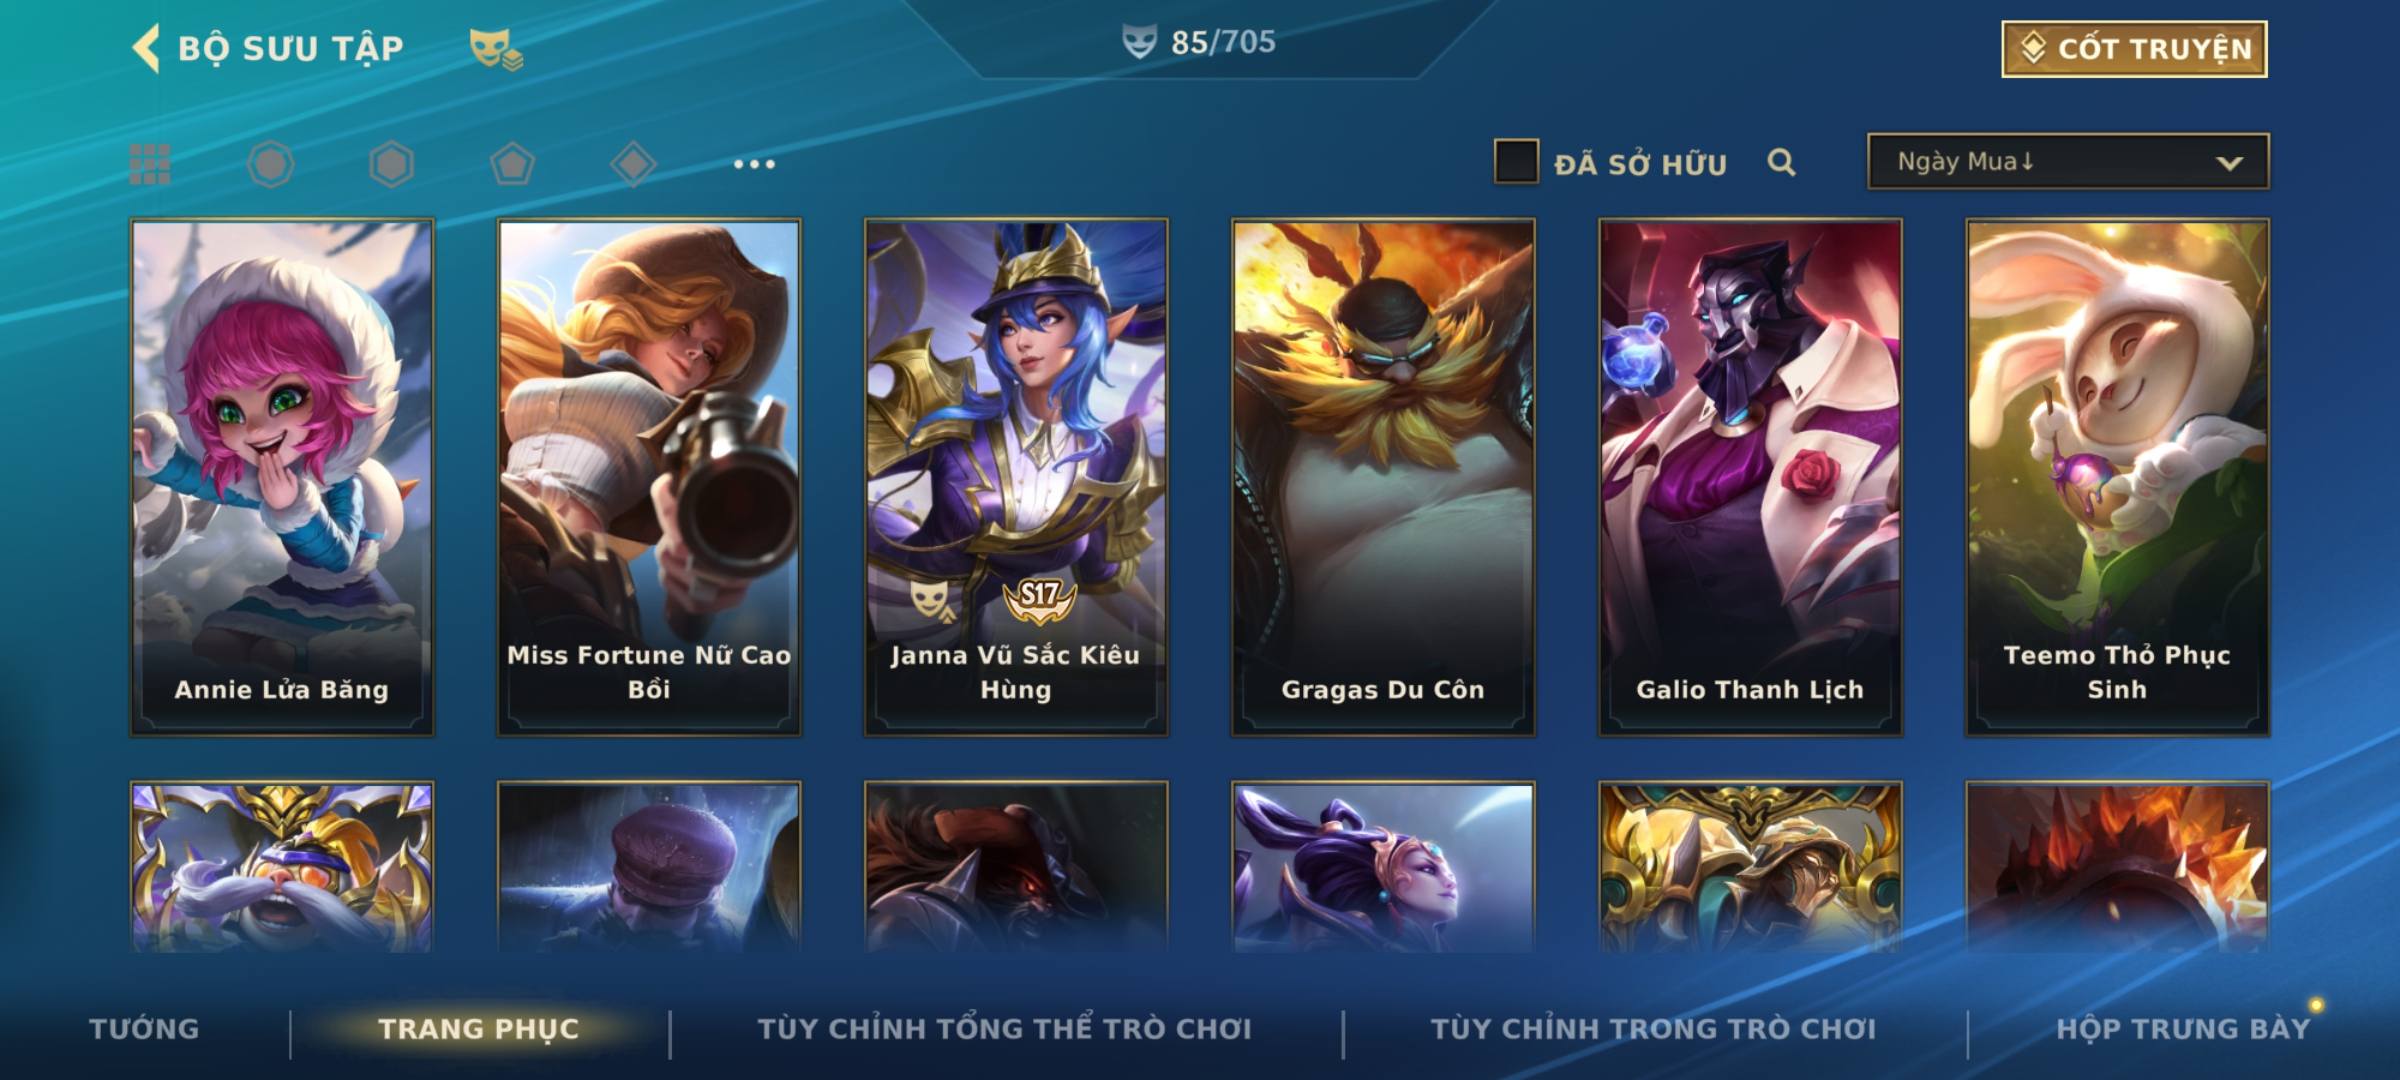Toggle the Đã Sở Hữu checkbox

pos(1516,162)
